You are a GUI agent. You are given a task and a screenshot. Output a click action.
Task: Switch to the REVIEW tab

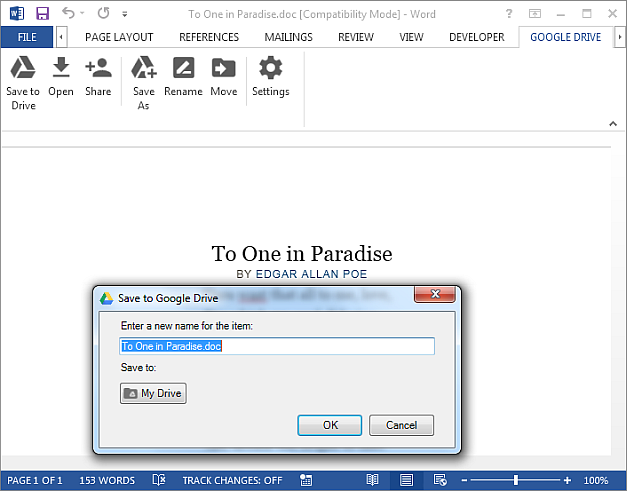tap(355, 37)
